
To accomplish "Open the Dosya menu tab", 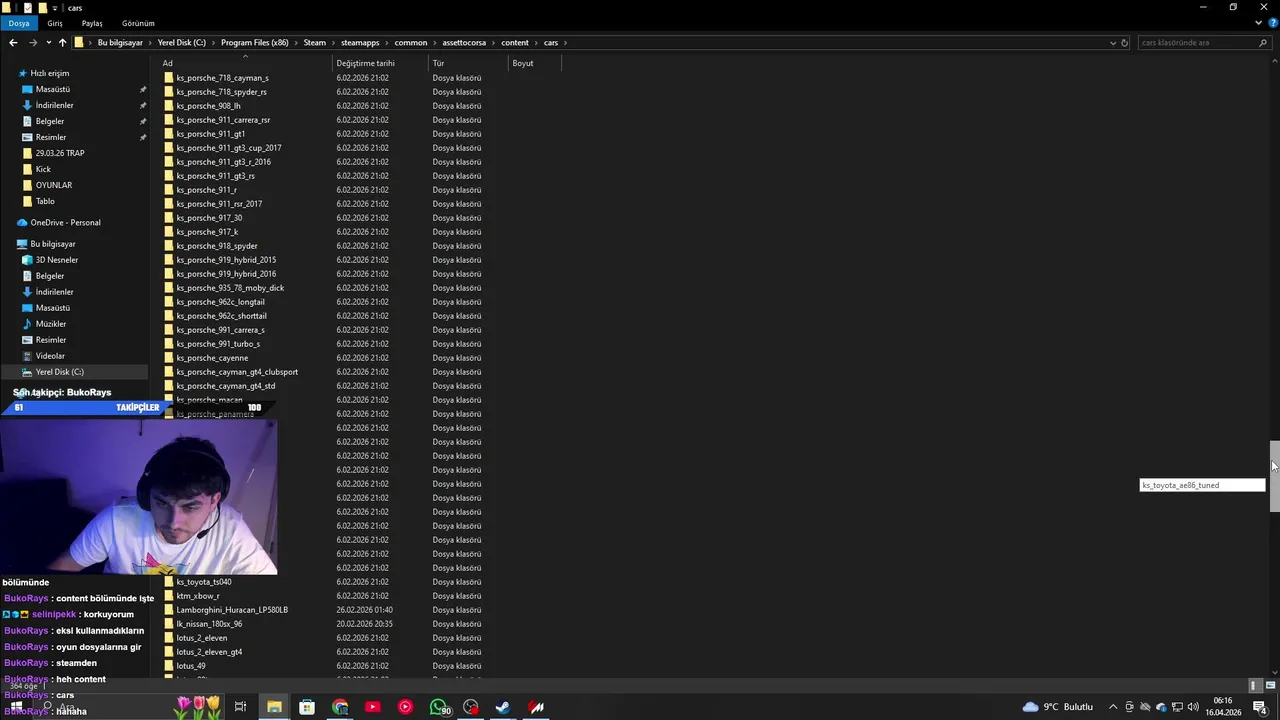I will [x=19, y=23].
